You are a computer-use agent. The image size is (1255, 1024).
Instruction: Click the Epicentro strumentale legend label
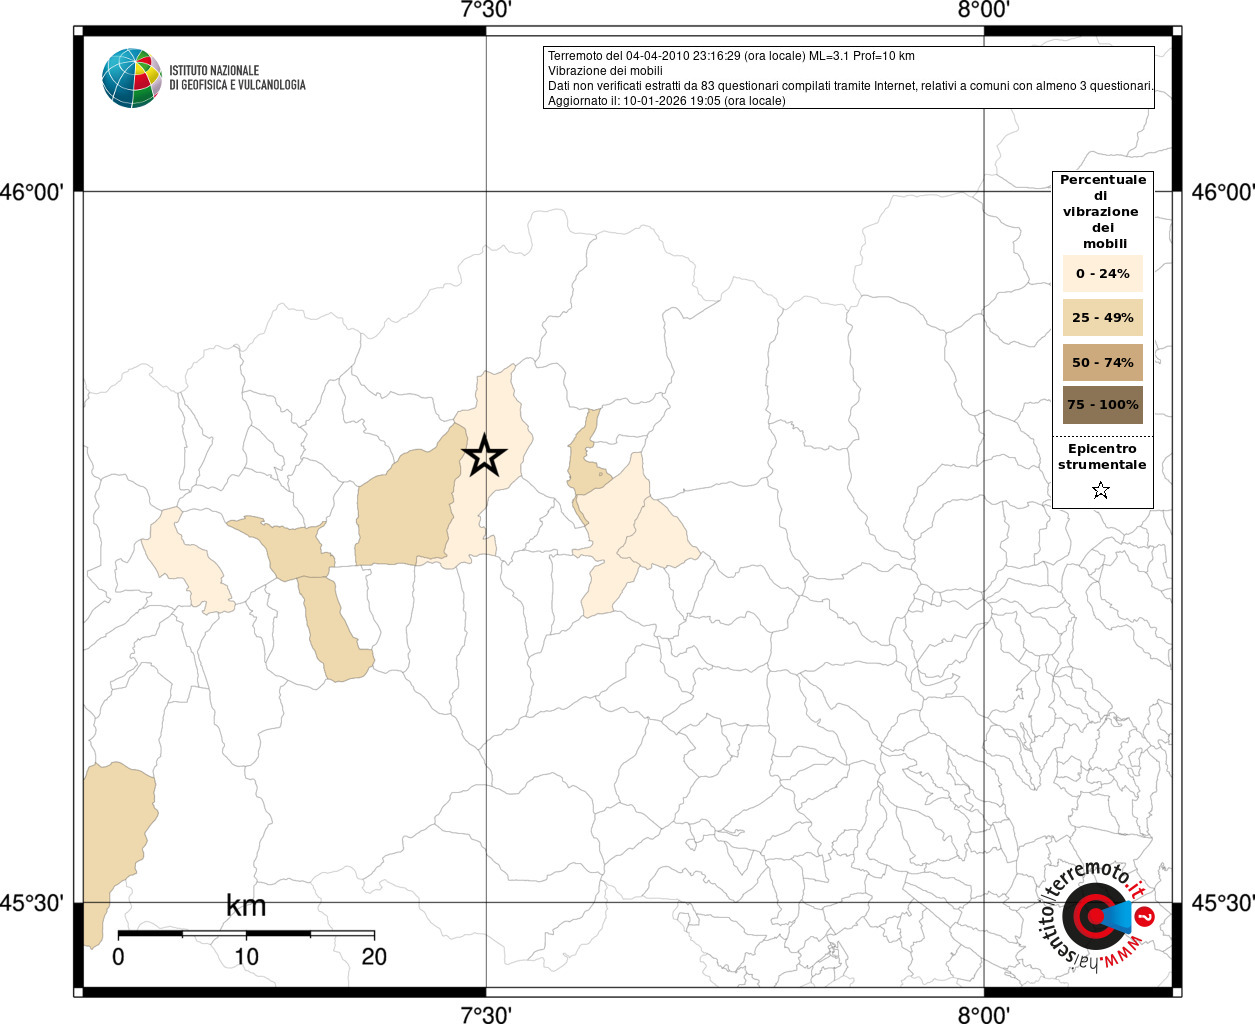[1102, 457]
